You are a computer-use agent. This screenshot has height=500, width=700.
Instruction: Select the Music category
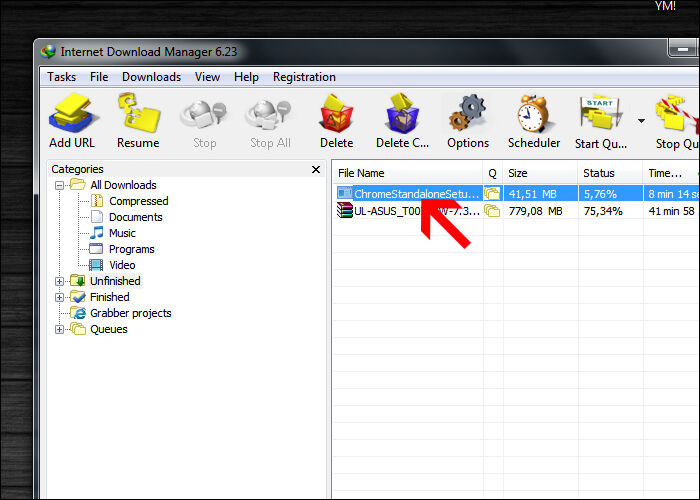(x=122, y=233)
